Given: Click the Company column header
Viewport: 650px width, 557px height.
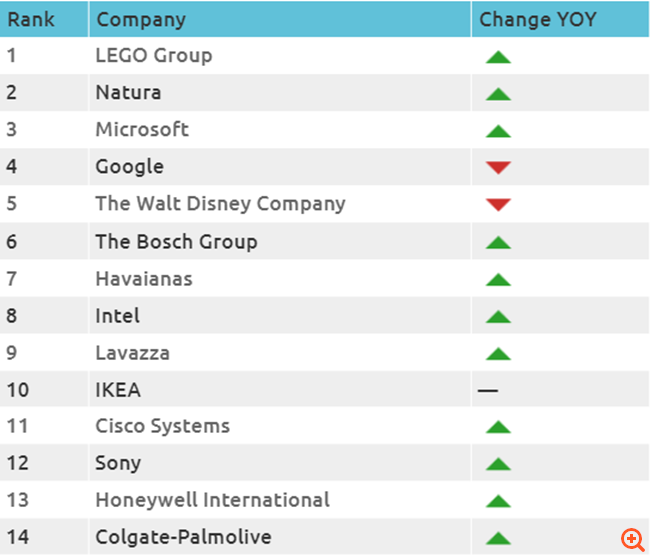Looking at the screenshot, I should 141,19.
